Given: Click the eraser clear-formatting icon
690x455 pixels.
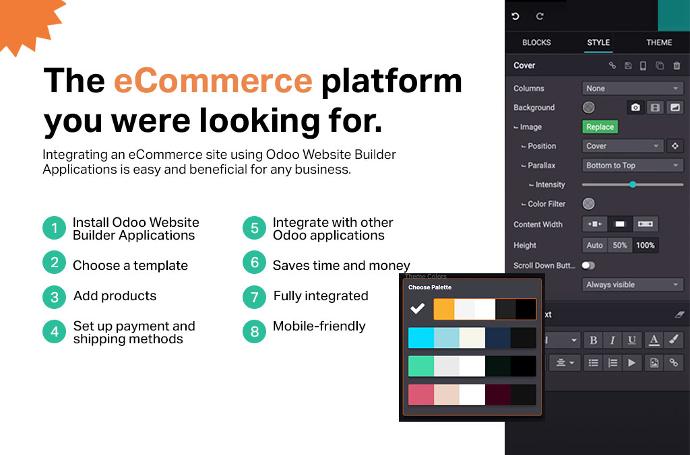Looking at the screenshot, I should click(679, 314).
